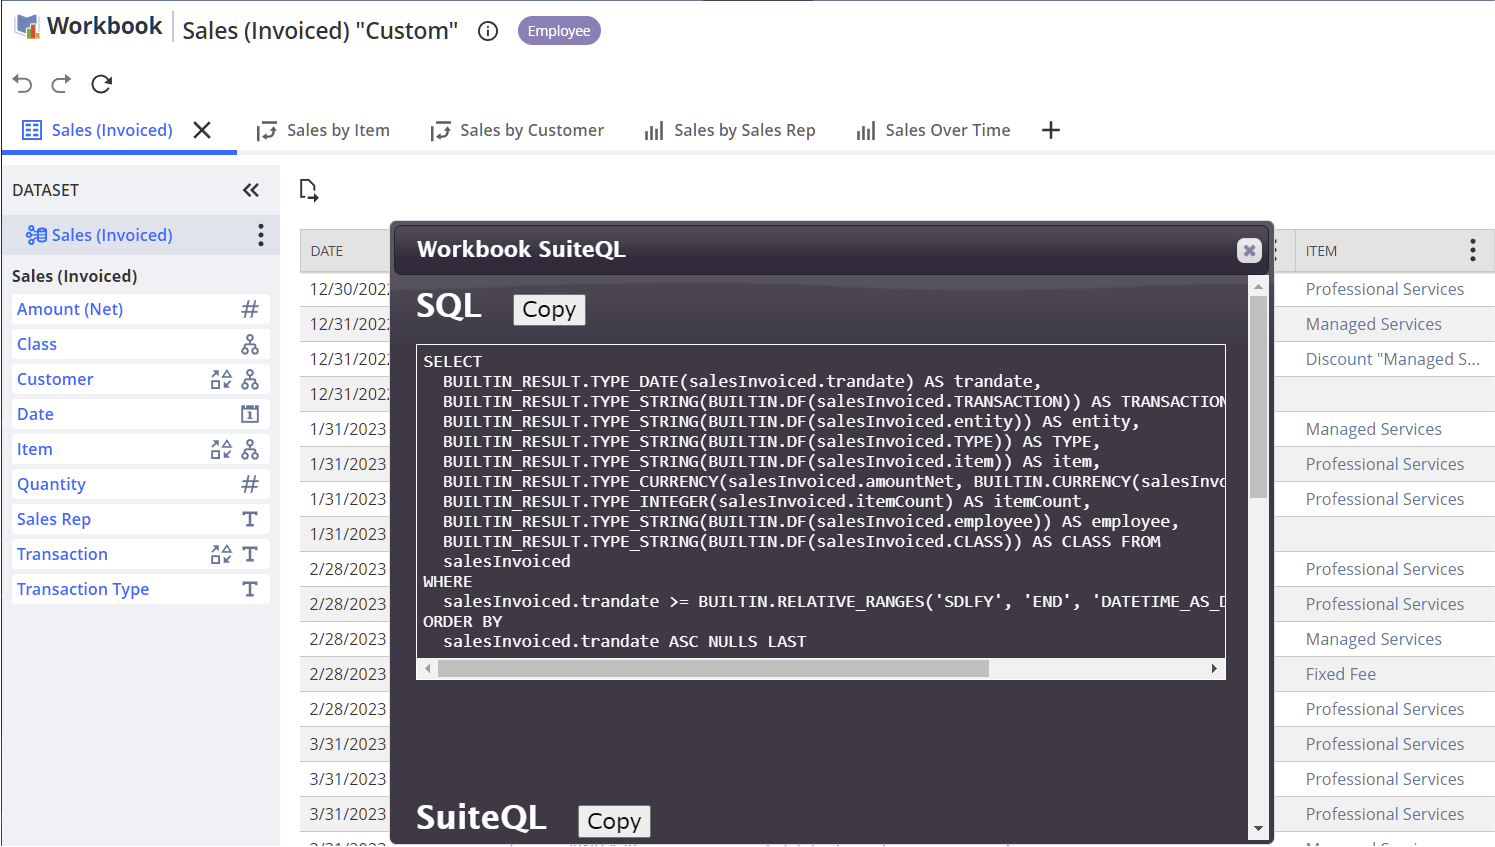Click the refresh workbook icon
Image resolution: width=1495 pixels, height=847 pixels.
pyautogui.click(x=101, y=84)
